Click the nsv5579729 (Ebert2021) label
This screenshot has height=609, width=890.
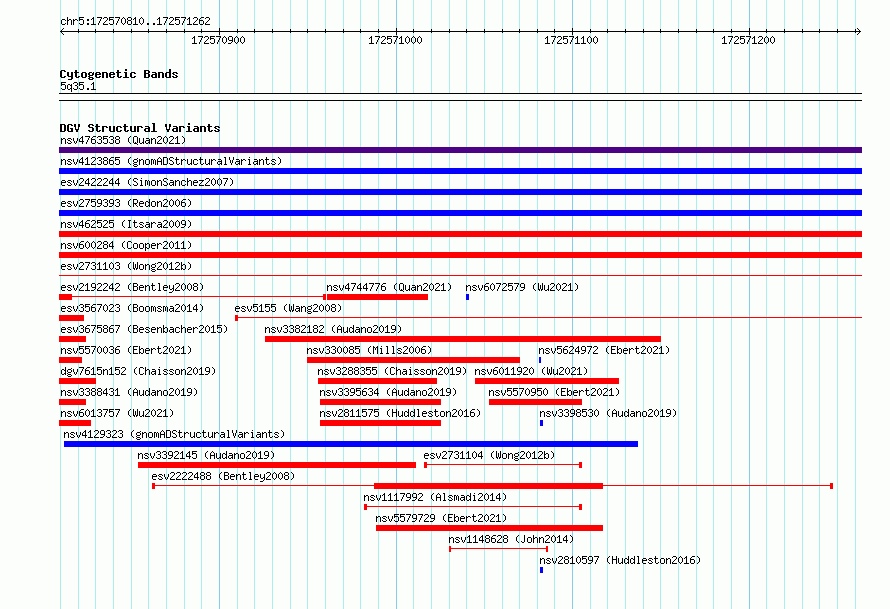(x=441, y=518)
